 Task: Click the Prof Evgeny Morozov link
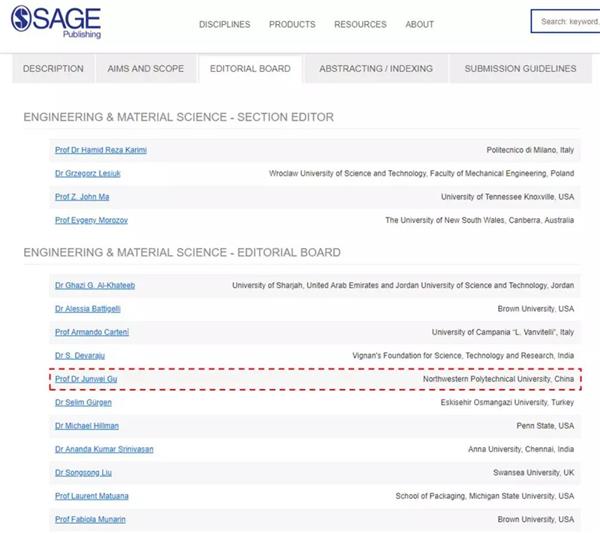pos(91,220)
